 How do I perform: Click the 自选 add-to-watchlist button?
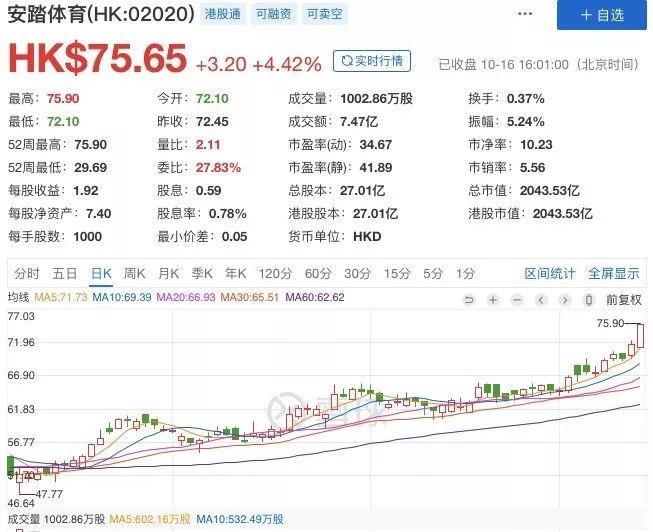pyautogui.click(x=601, y=15)
